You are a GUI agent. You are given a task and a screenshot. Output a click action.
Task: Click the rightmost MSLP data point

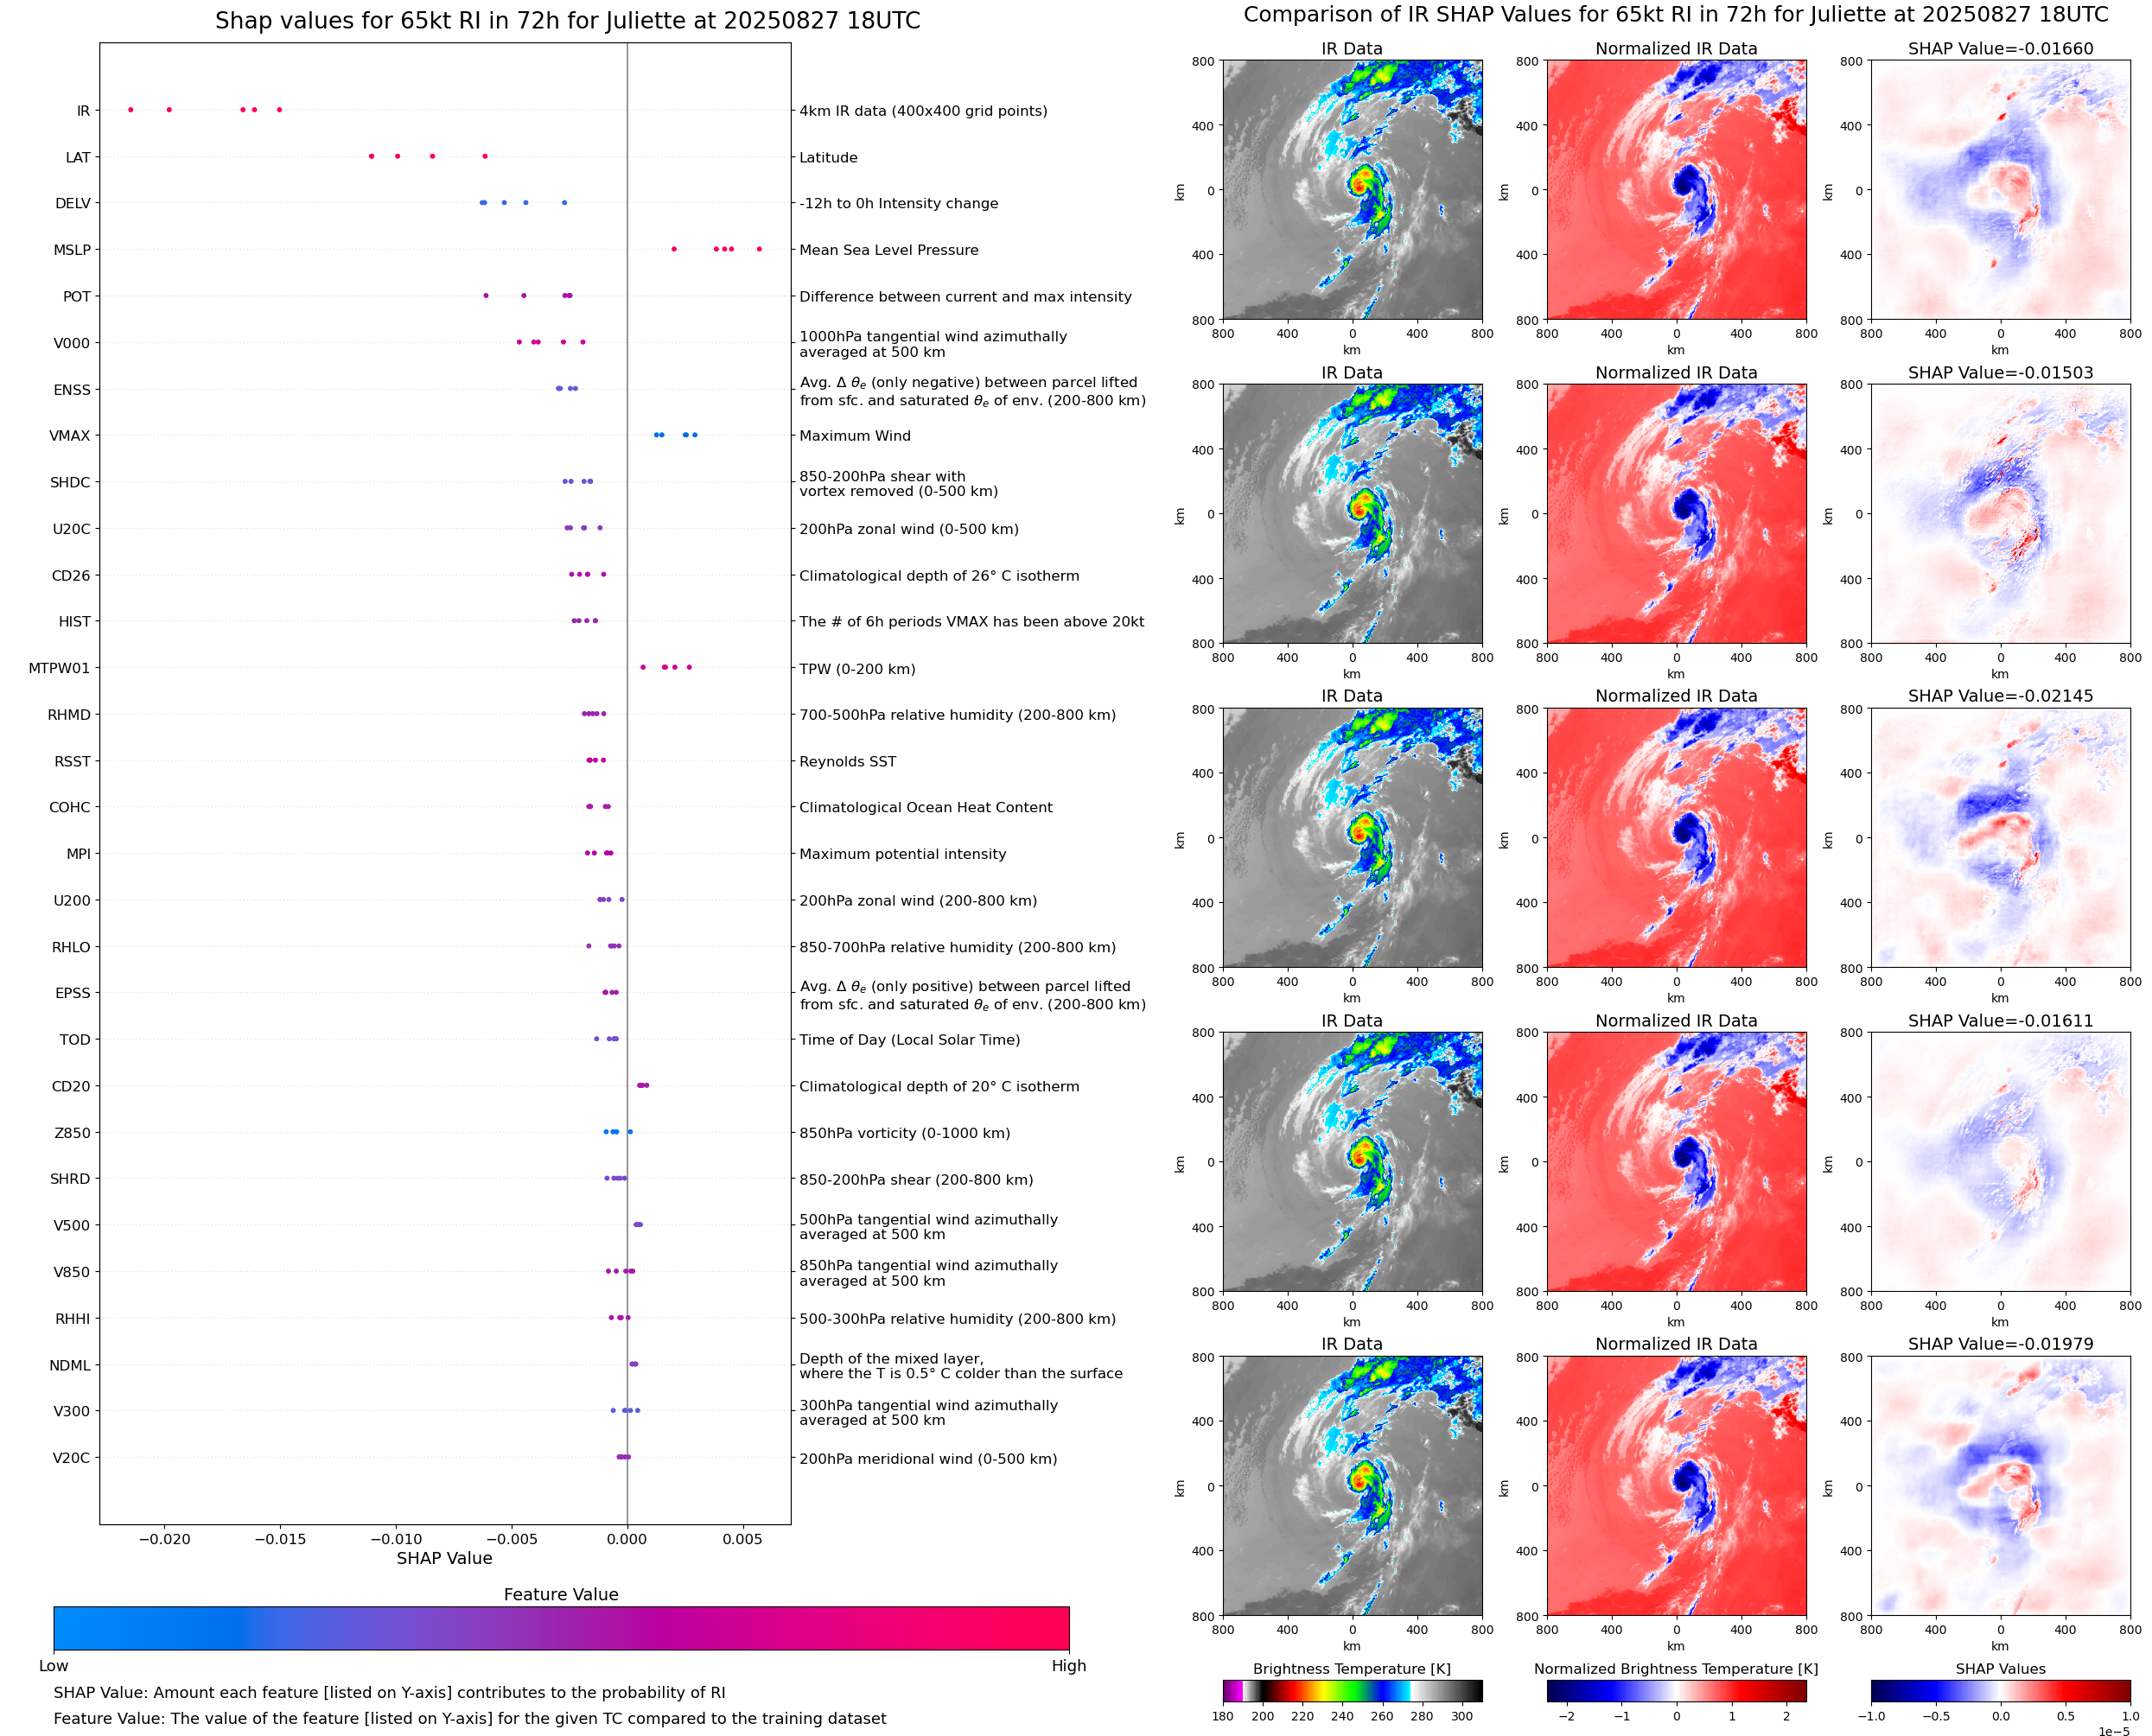[x=759, y=249]
